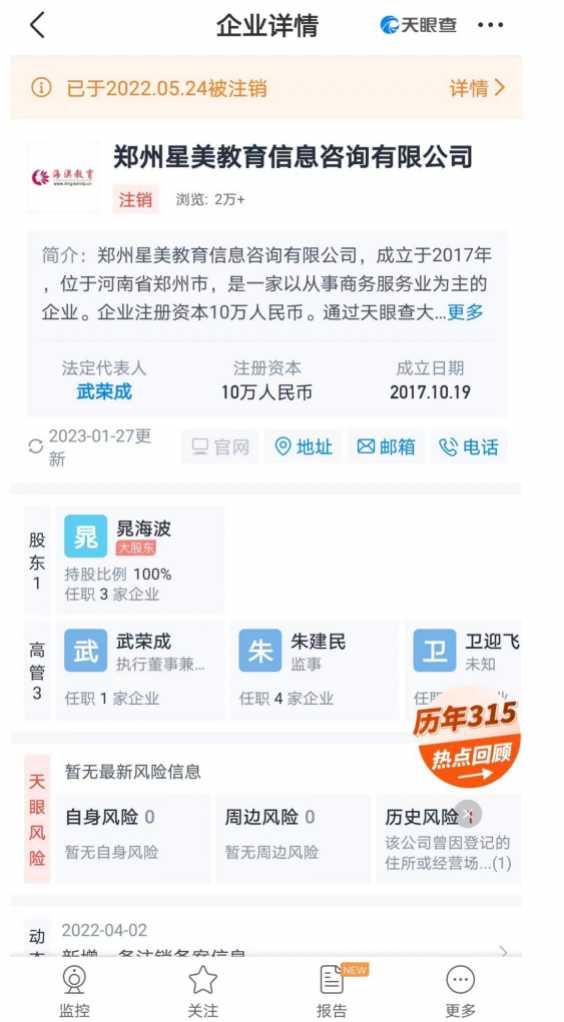Open the 报告 report tab
Screen dimensions: 564x1022
(332, 991)
